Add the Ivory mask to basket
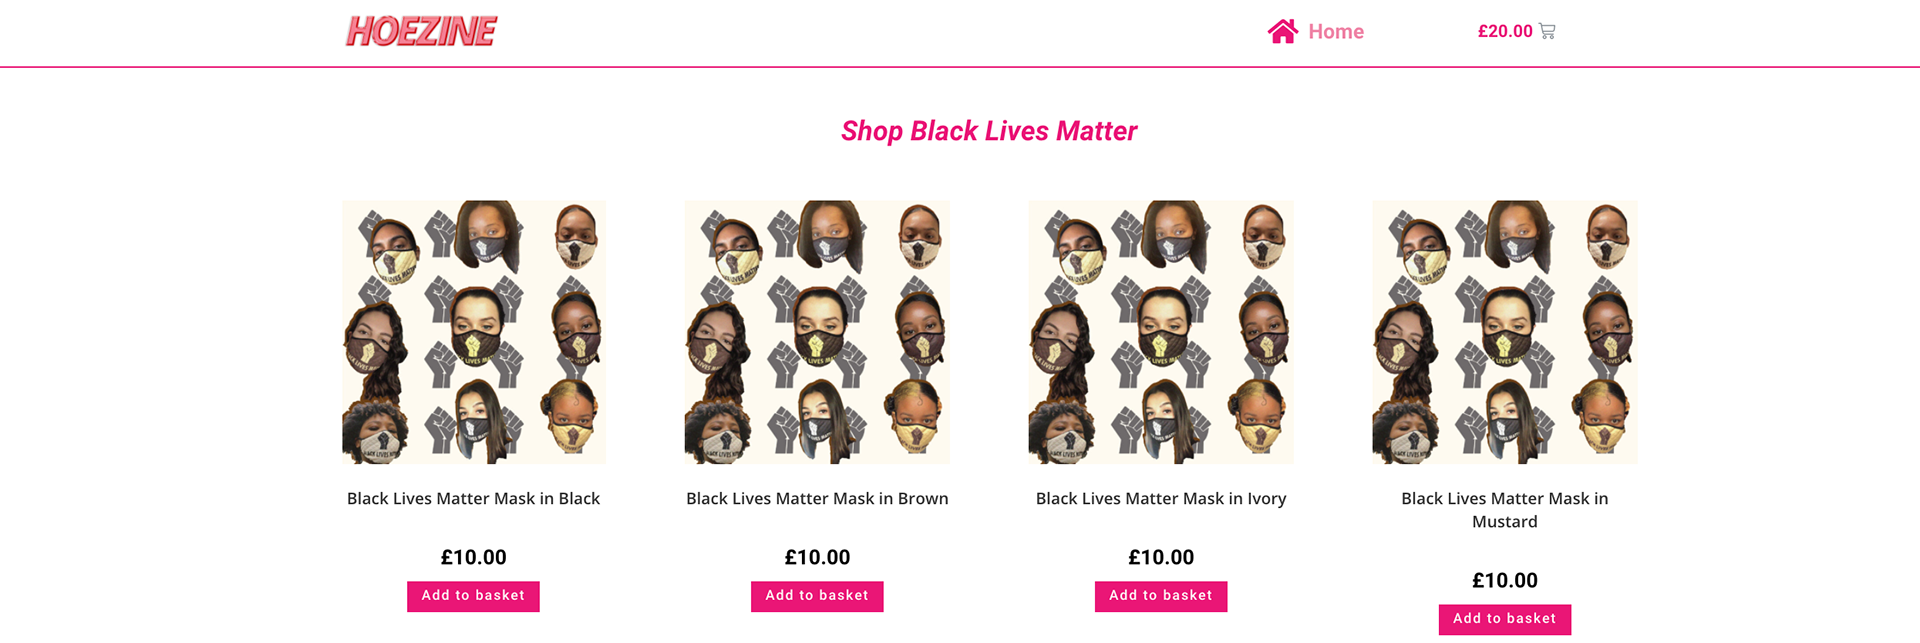This screenshot has height=643, width=1920. coord(1161,596)
